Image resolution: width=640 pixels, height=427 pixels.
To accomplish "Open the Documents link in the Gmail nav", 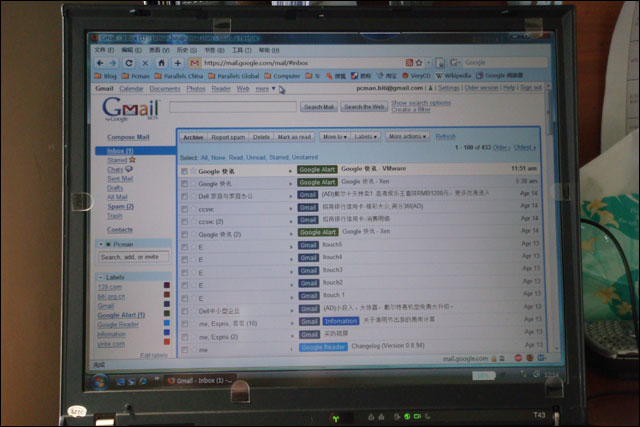I will click(164, 89).
